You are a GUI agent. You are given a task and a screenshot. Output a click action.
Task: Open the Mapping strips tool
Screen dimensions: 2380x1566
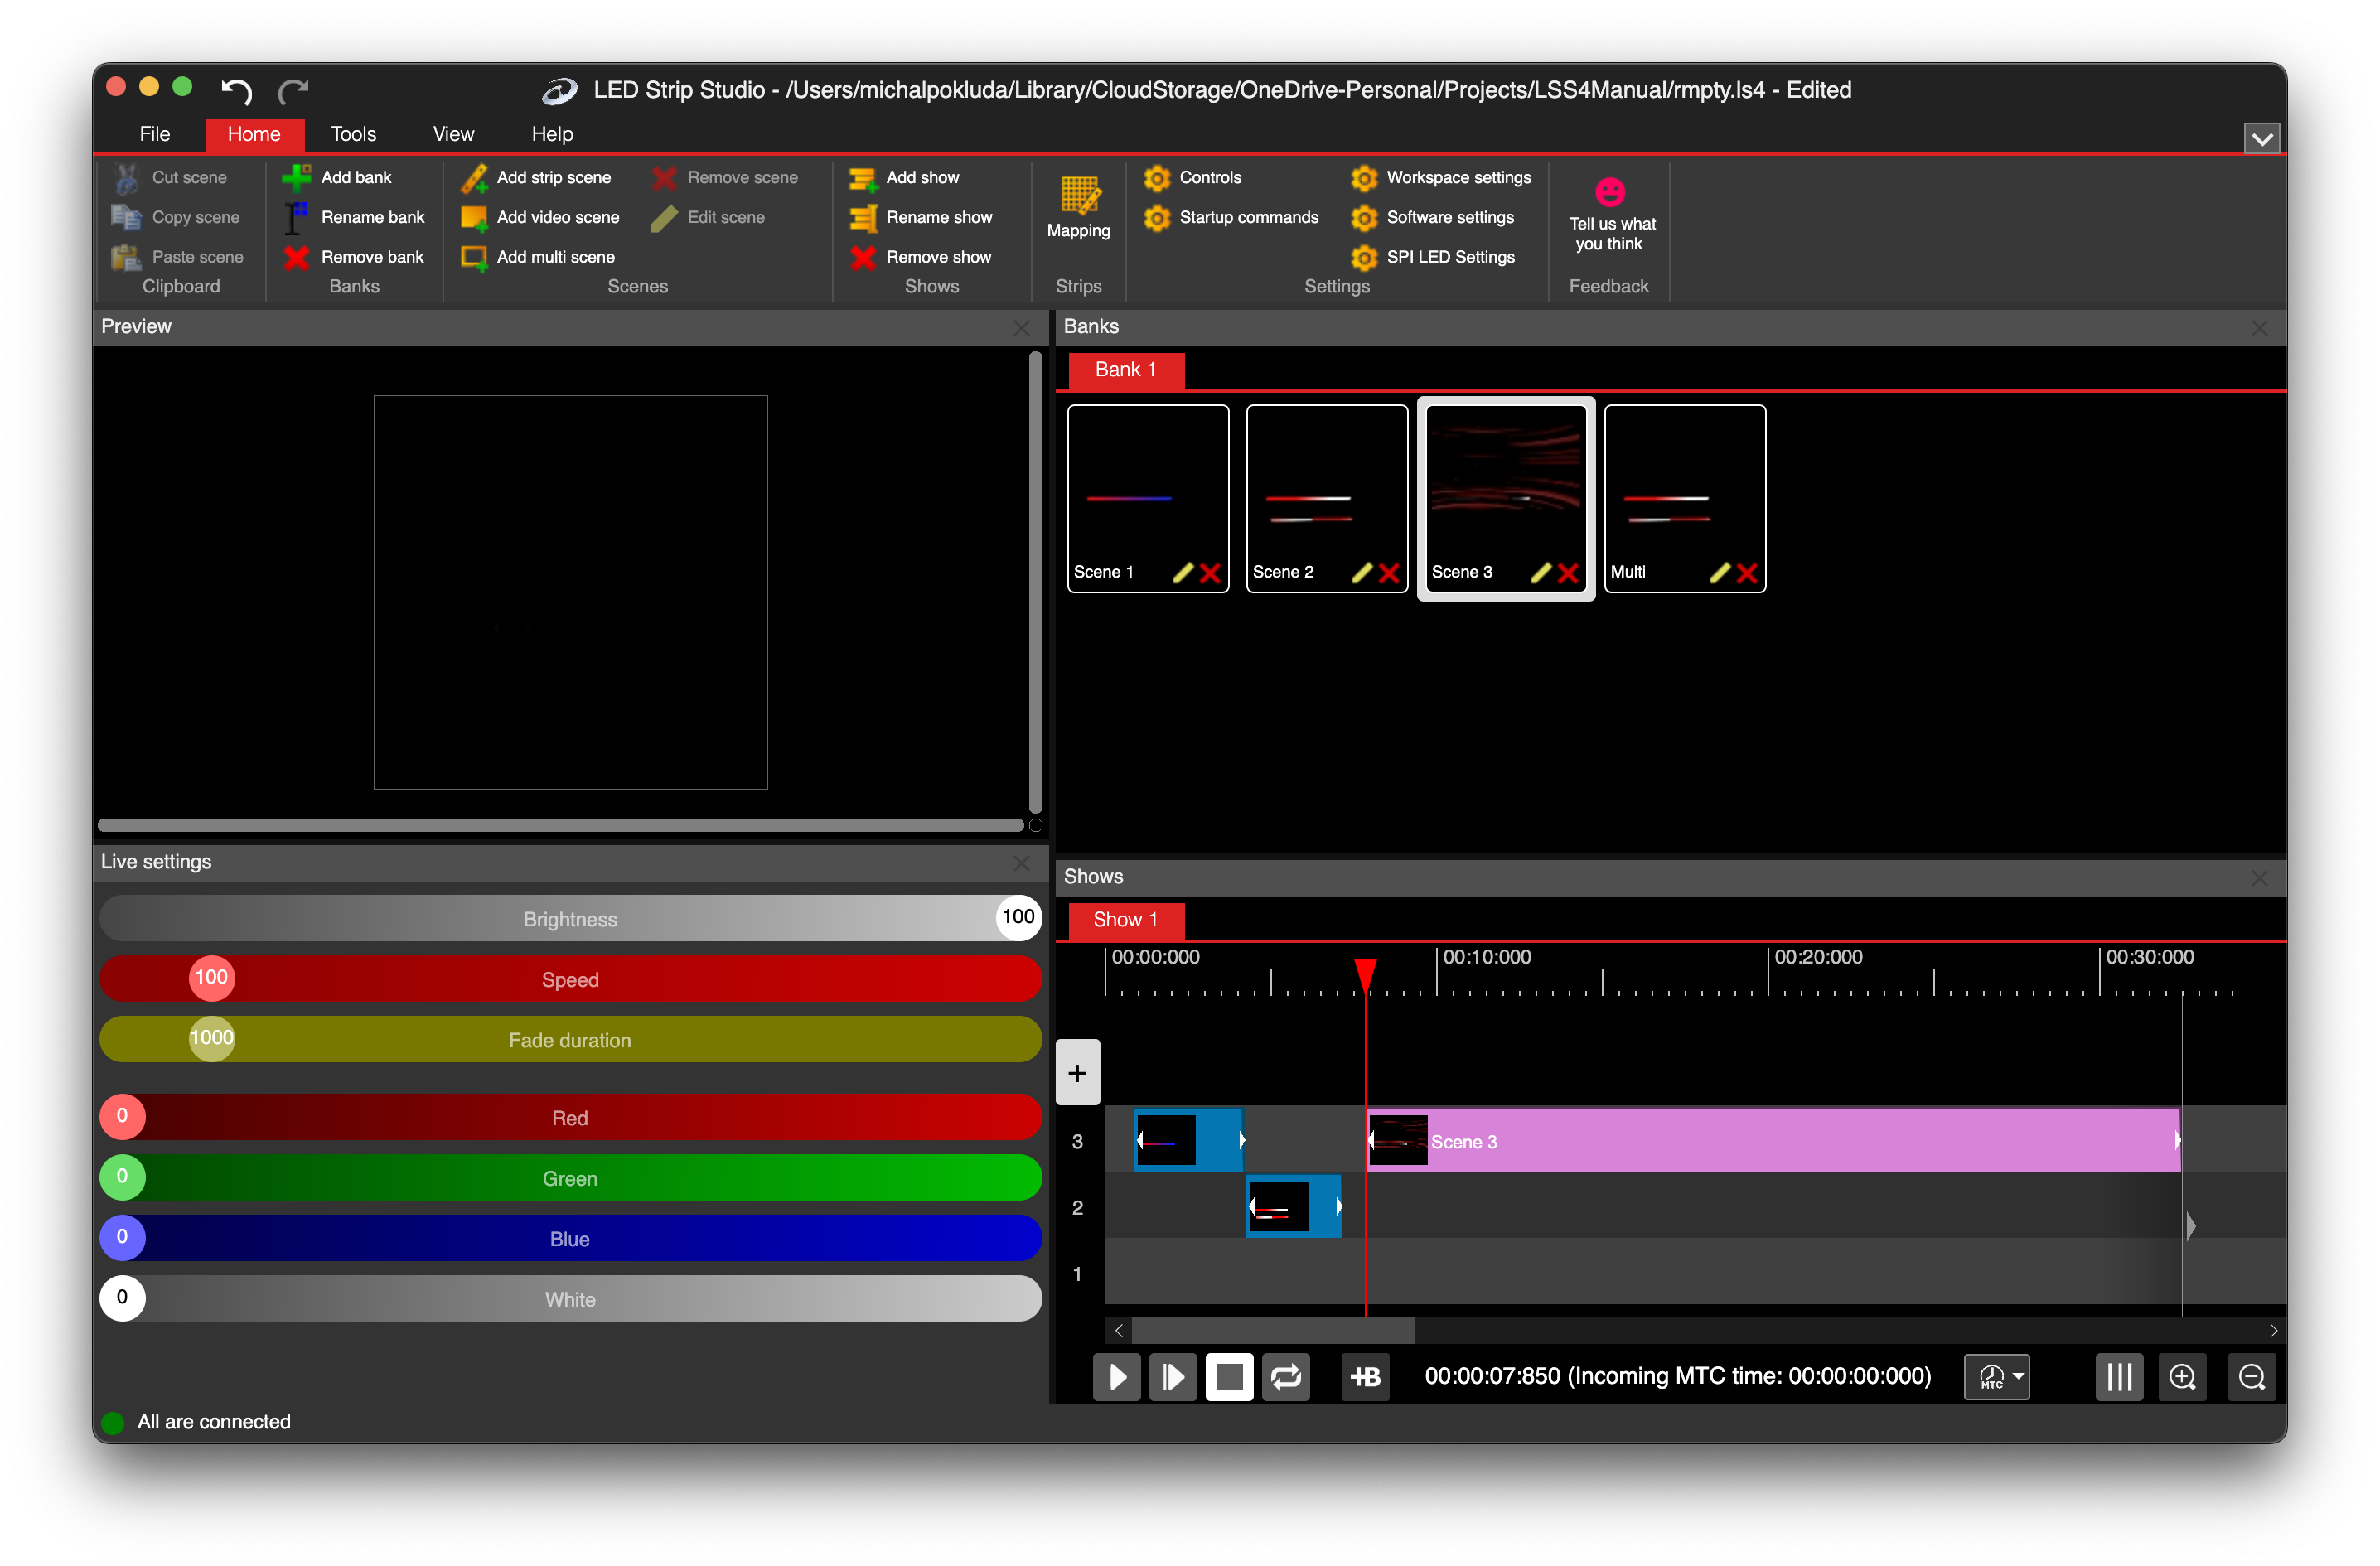(x=1079, y=206)
